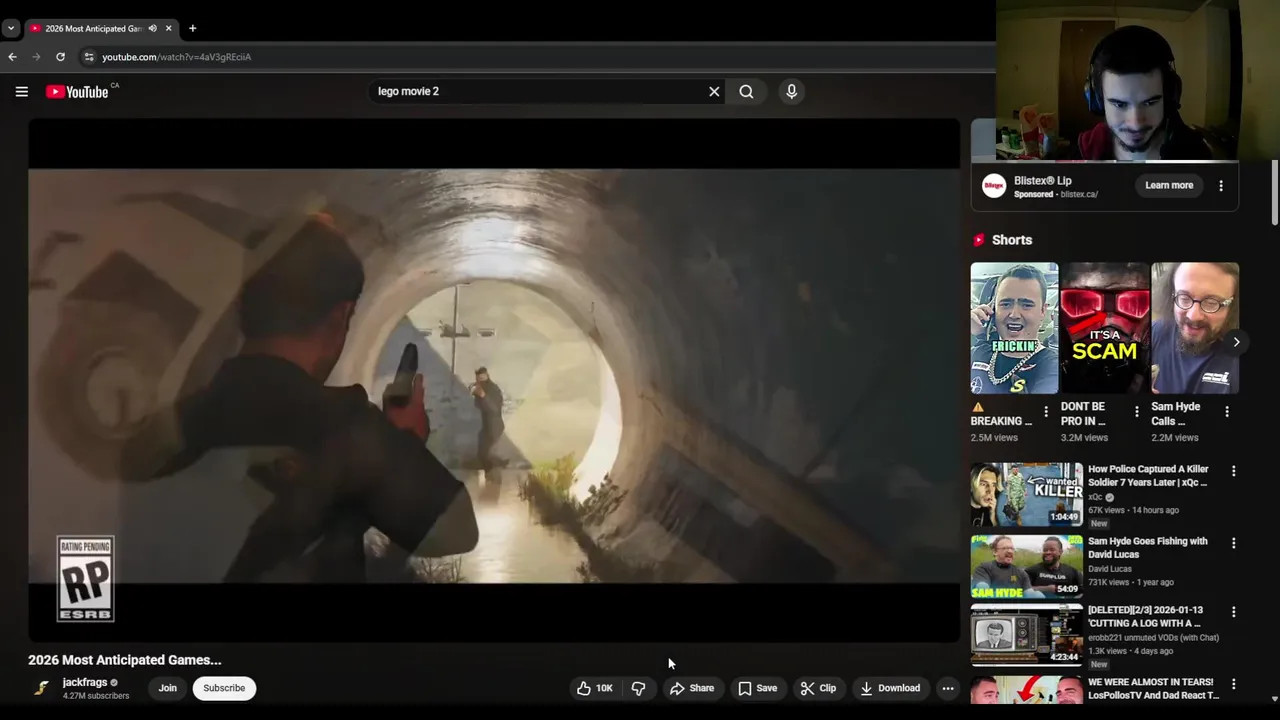Share the video
The width and height of the screenshot is (1280, 720).
click(x=692, y=688)
